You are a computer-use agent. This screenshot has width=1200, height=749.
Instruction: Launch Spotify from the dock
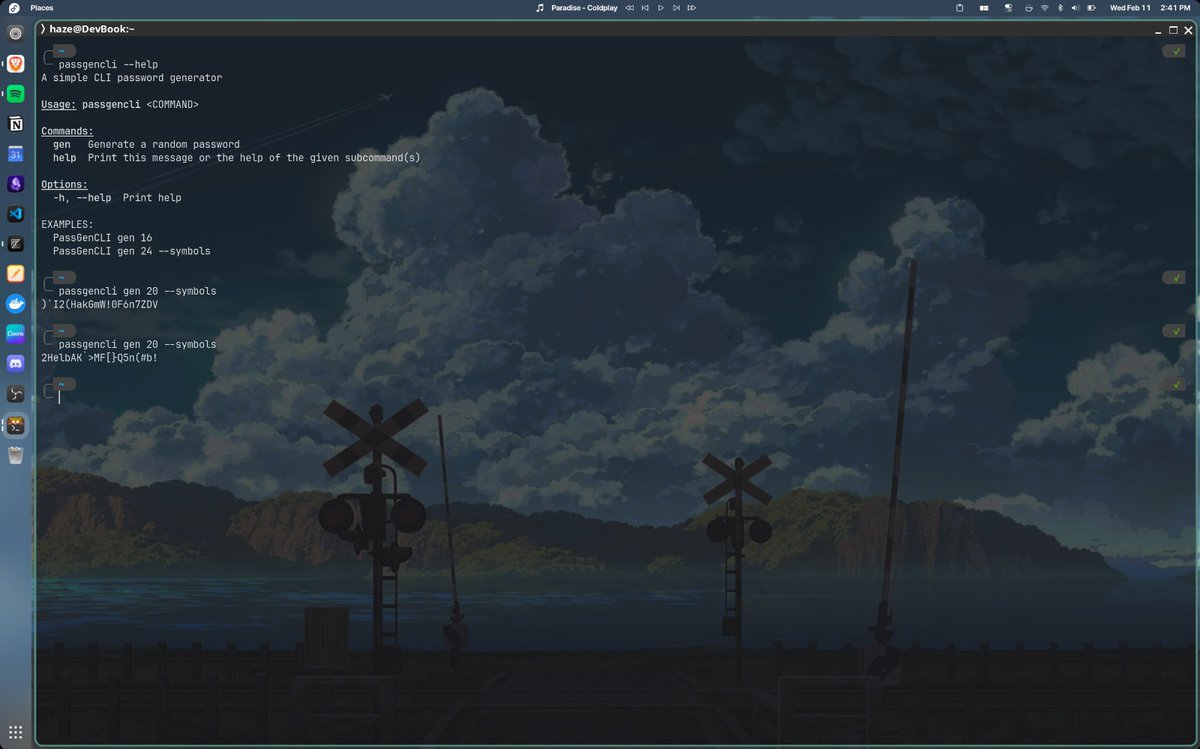coord(16,94)
